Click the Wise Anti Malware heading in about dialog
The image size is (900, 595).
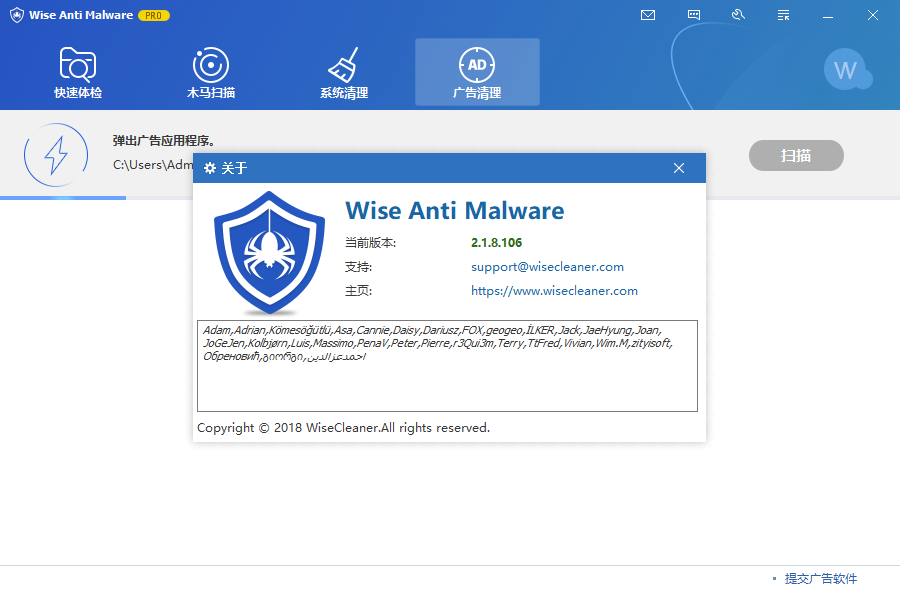(455, 211)
